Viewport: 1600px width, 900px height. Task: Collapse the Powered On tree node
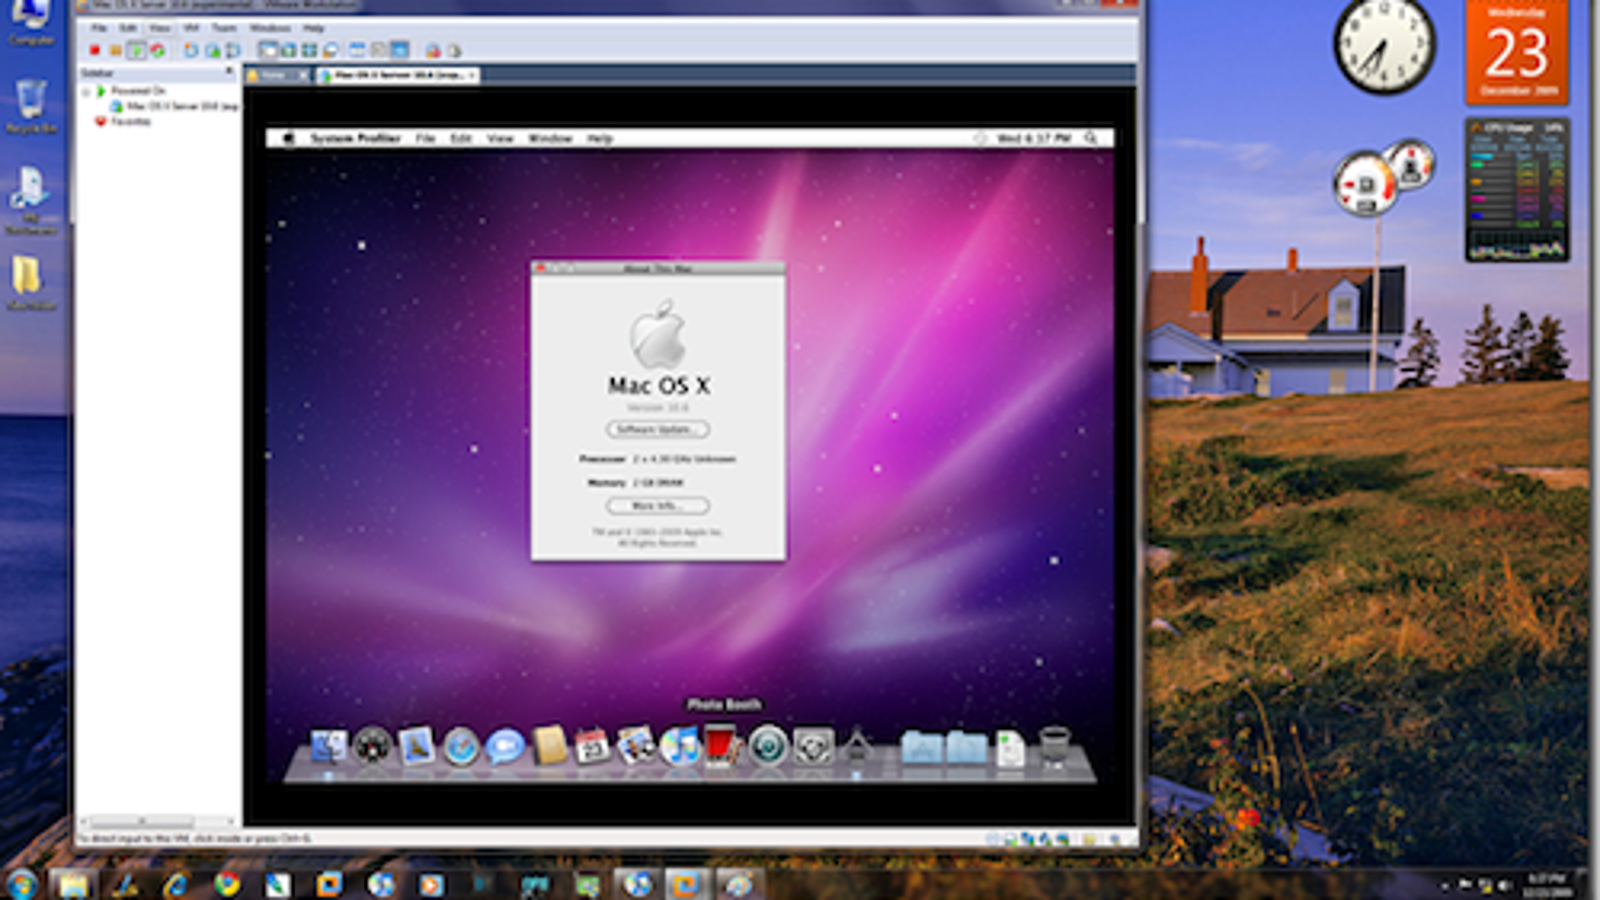coord(86,91)
